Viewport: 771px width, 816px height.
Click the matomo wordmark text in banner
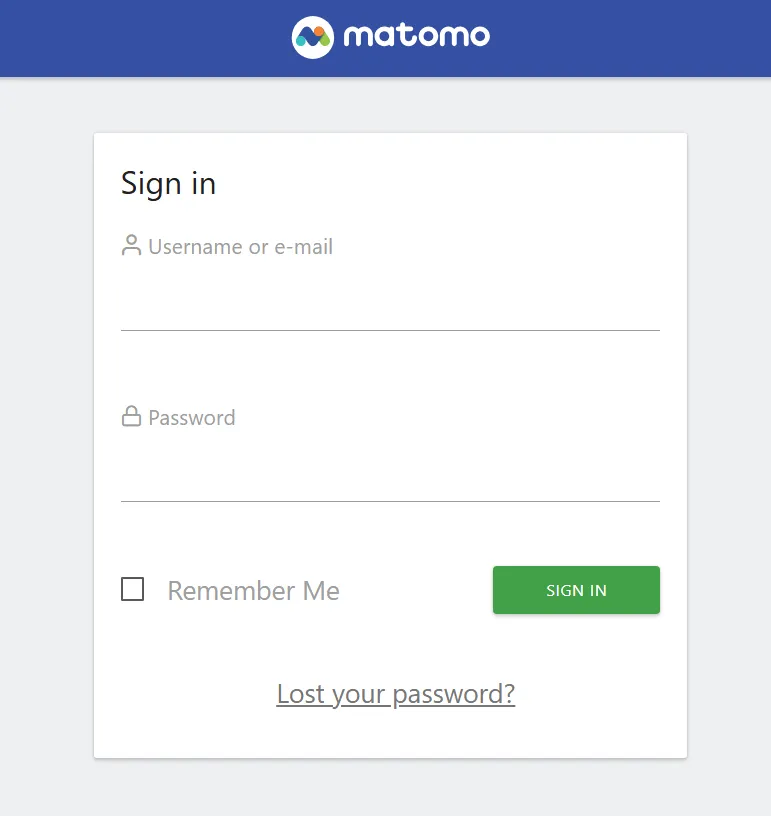416,36
